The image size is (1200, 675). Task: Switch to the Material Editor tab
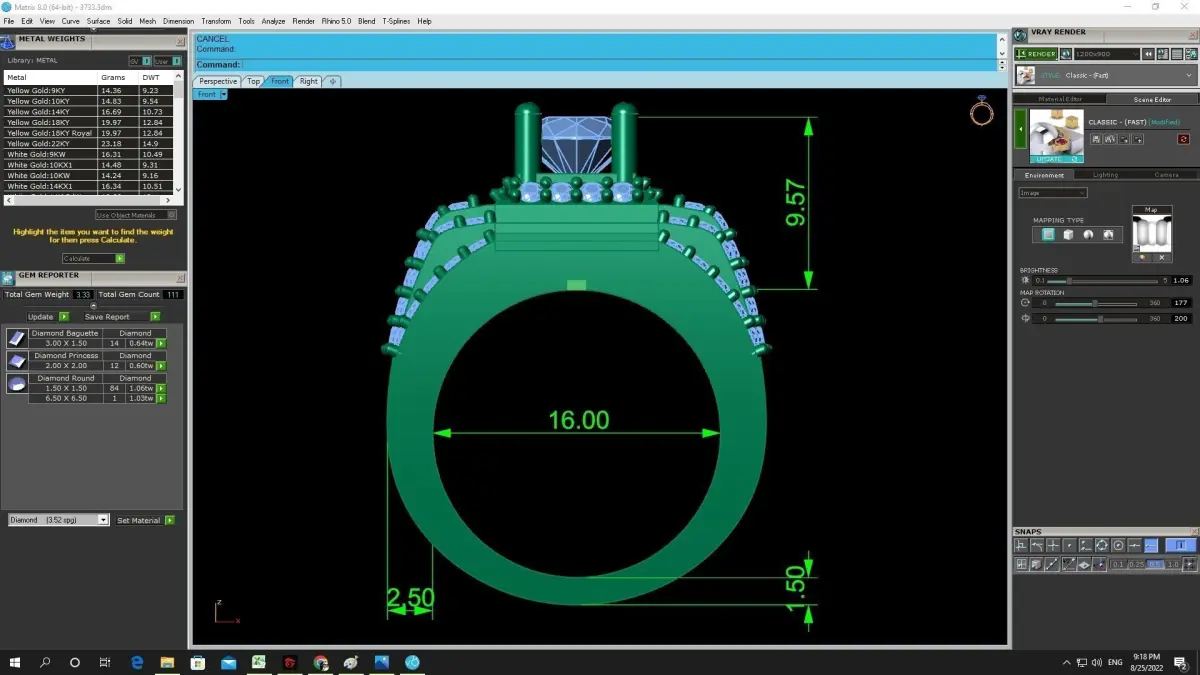pos(1059,100)
